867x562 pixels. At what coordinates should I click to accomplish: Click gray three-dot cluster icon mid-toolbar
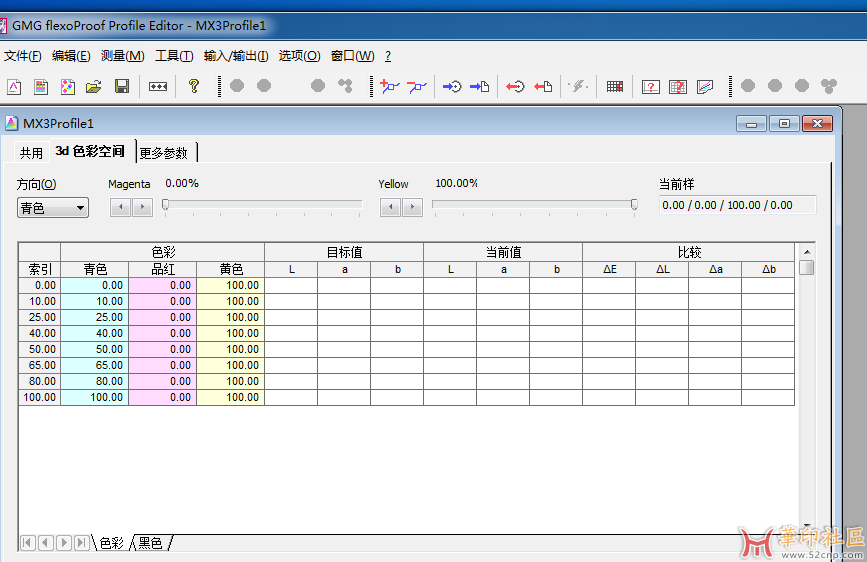[346, 86]
